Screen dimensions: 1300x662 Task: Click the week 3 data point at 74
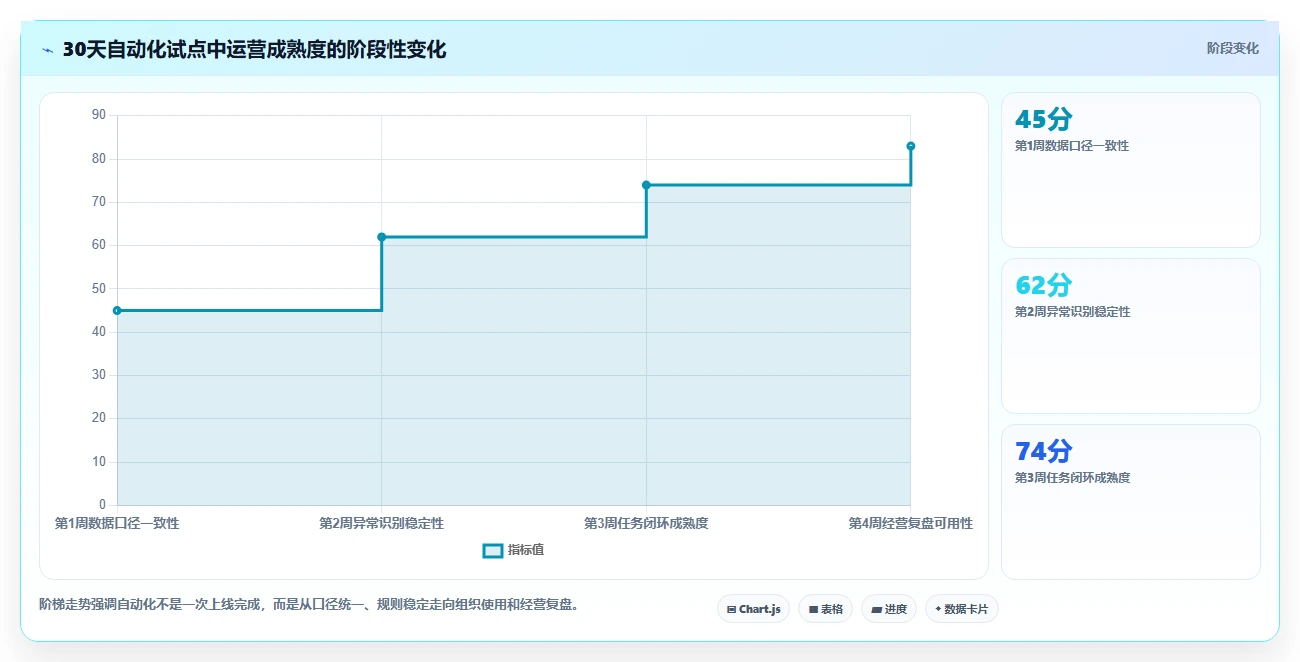[x=646, y=185]
